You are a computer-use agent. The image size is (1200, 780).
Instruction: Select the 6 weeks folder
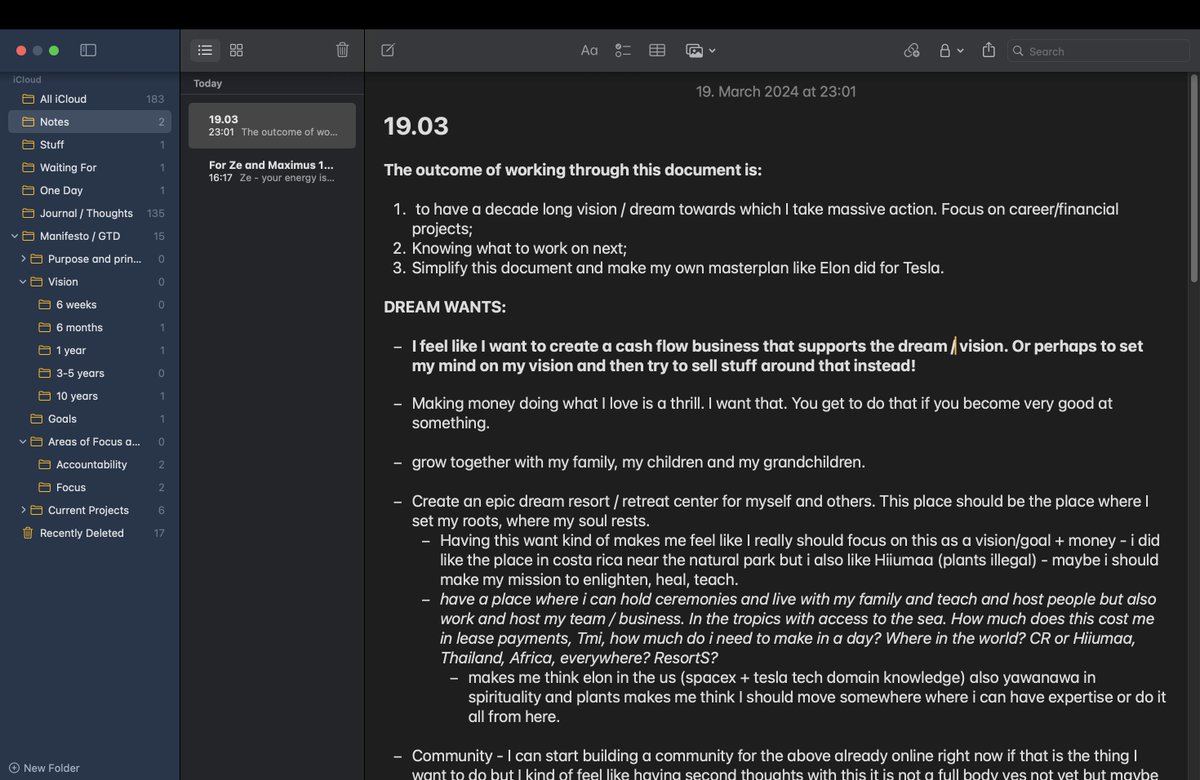tap(90, 305)
